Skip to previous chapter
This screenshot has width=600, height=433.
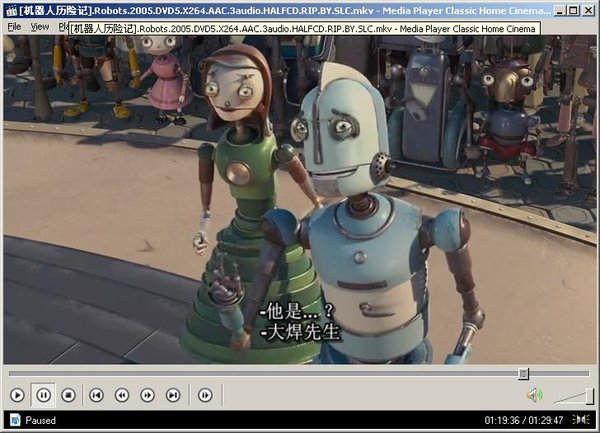(x=96, y=395)
